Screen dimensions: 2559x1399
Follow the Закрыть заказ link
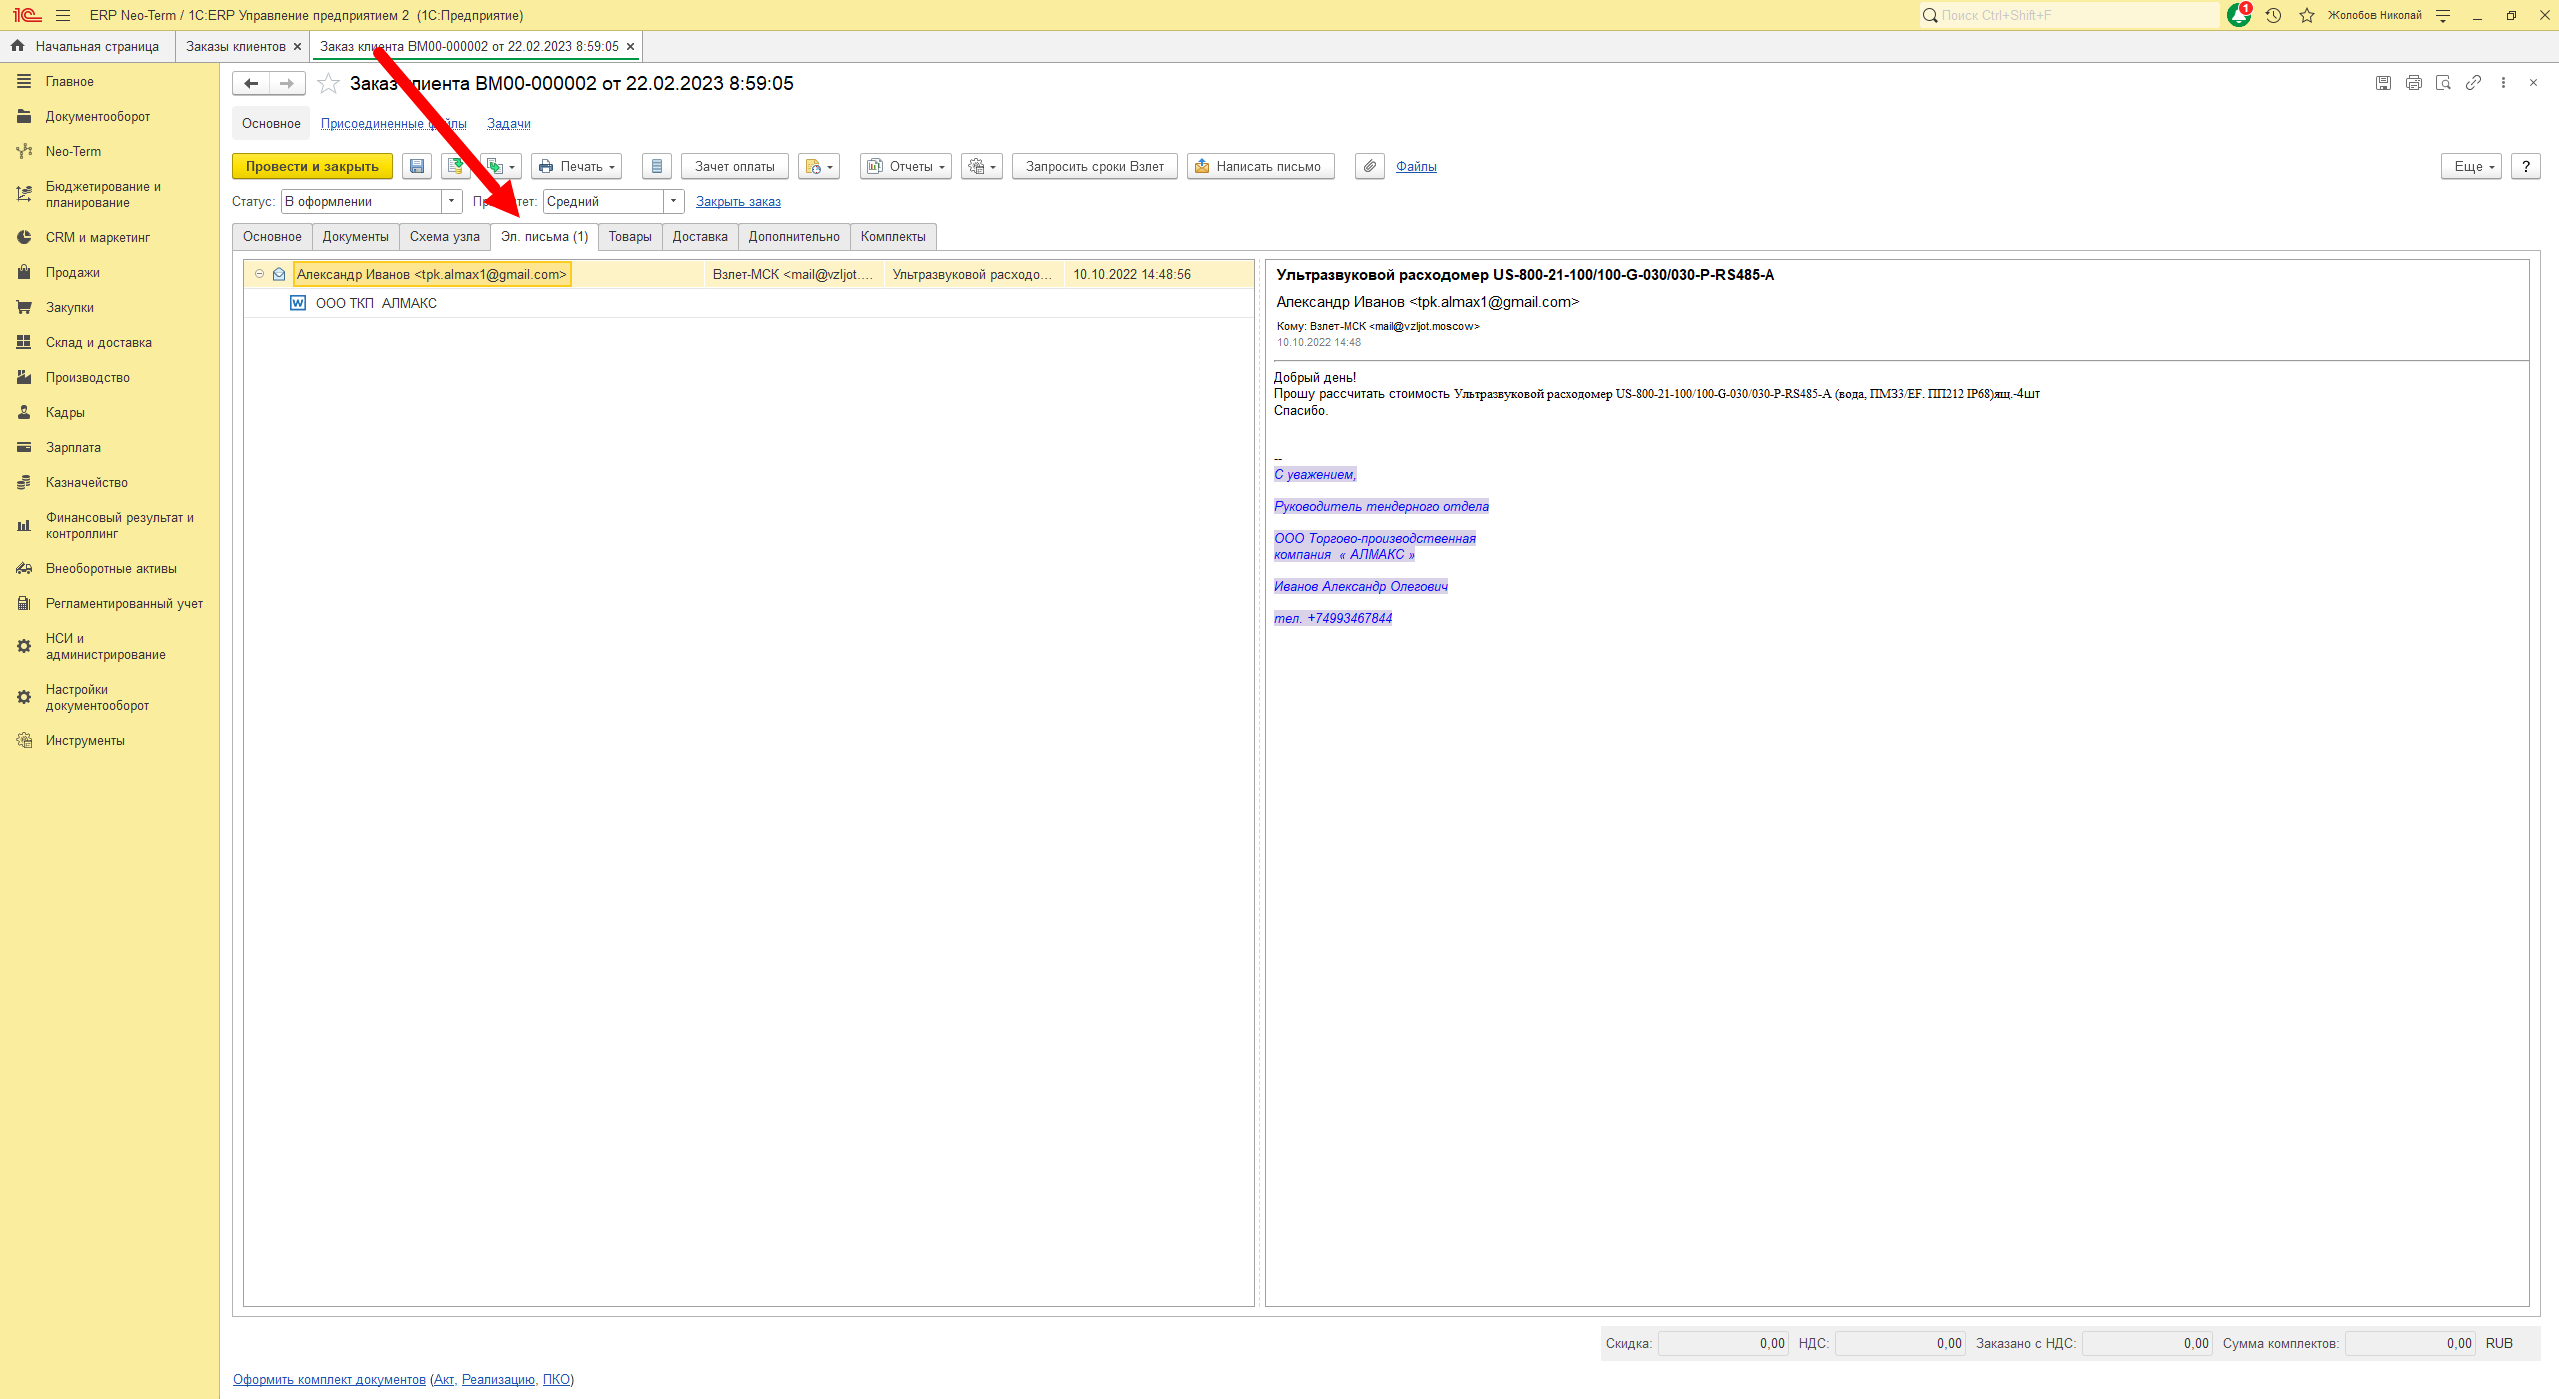pos(738,202)
